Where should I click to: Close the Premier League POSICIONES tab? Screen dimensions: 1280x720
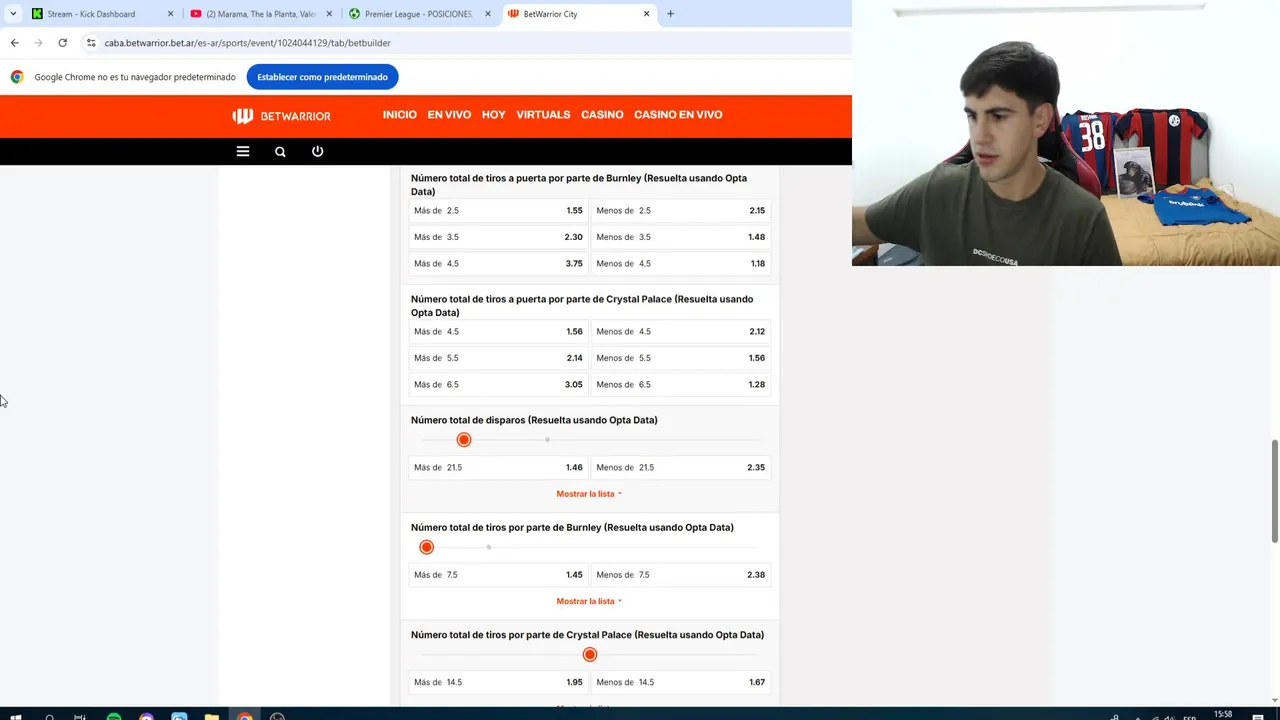[x=488, y=14]
